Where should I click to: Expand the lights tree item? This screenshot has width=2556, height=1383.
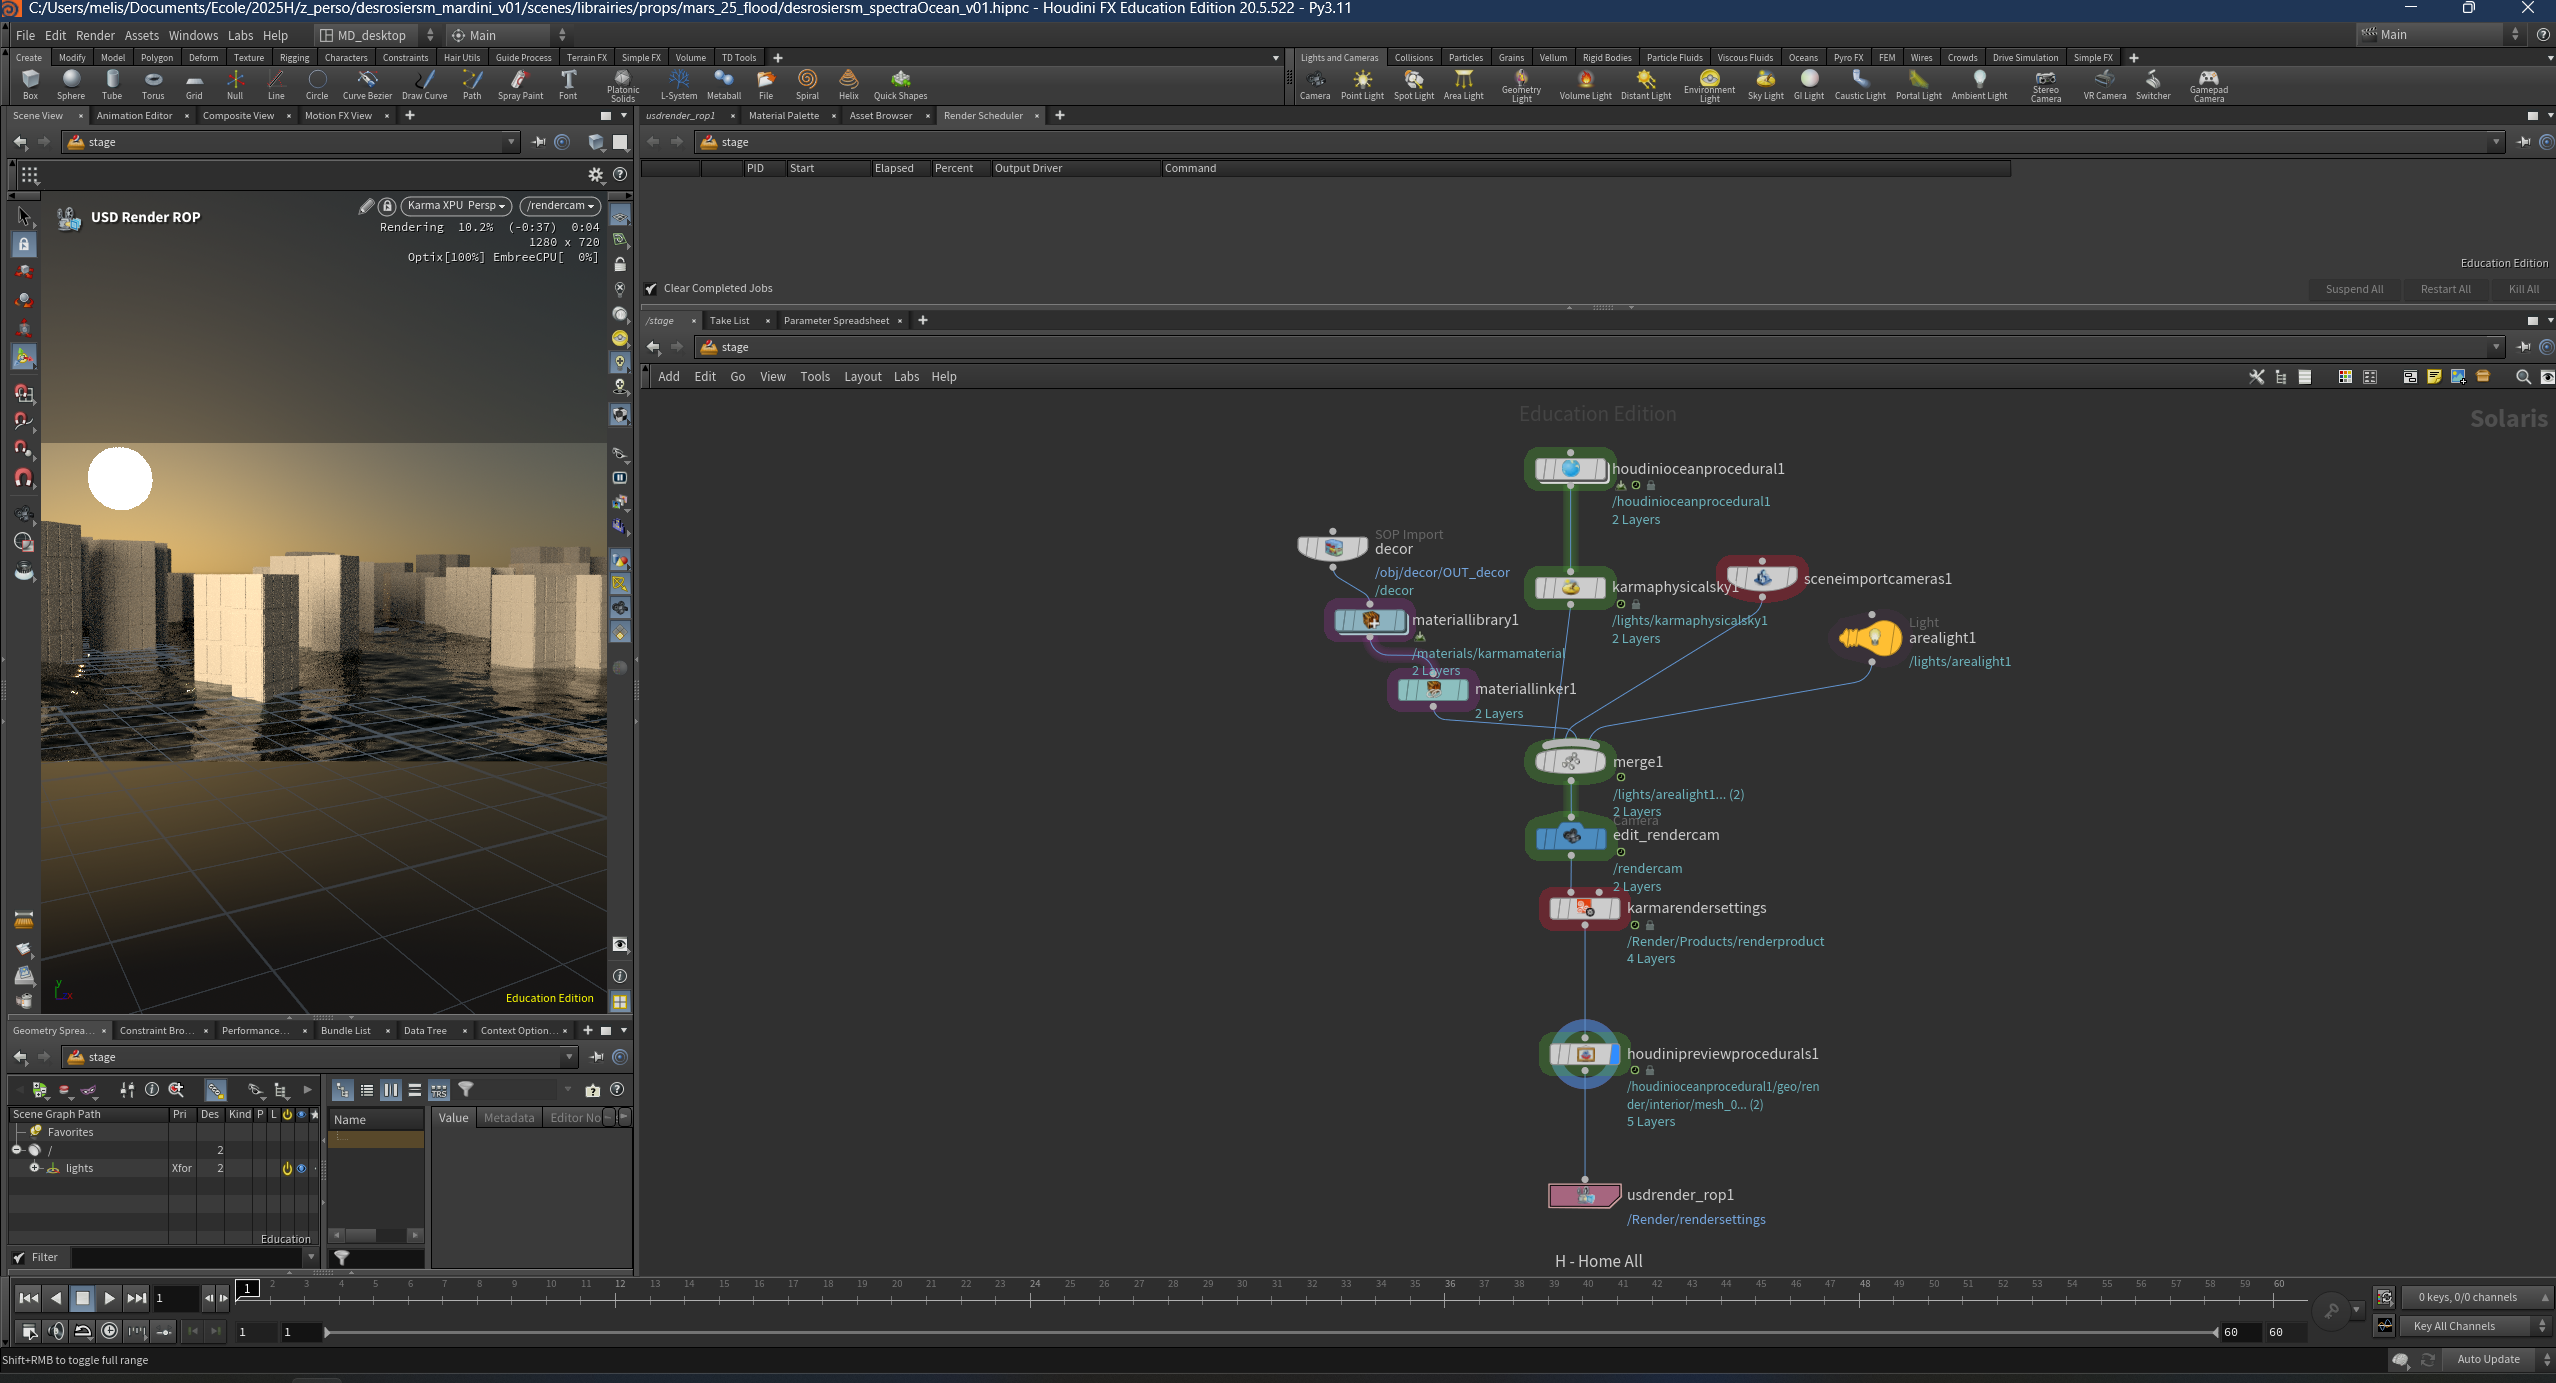click(x=35, y=1168)
